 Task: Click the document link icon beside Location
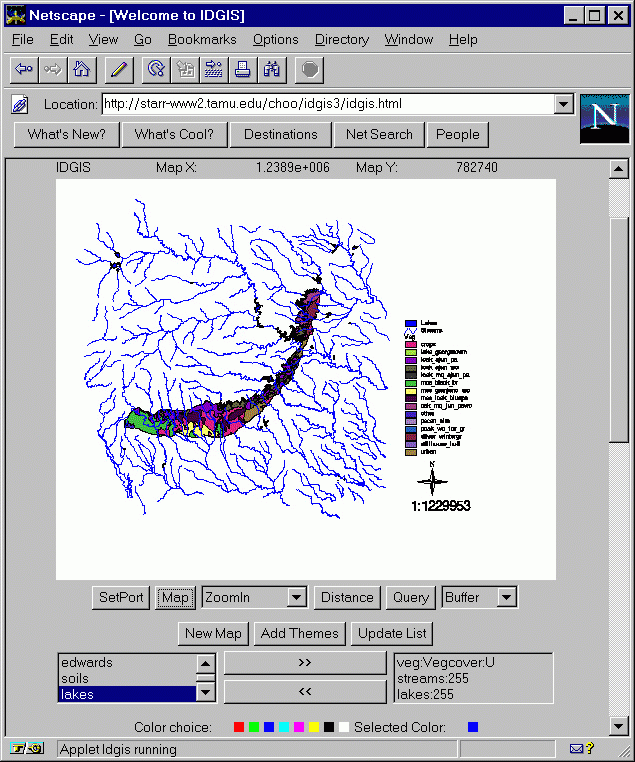[x=20, y=104]
